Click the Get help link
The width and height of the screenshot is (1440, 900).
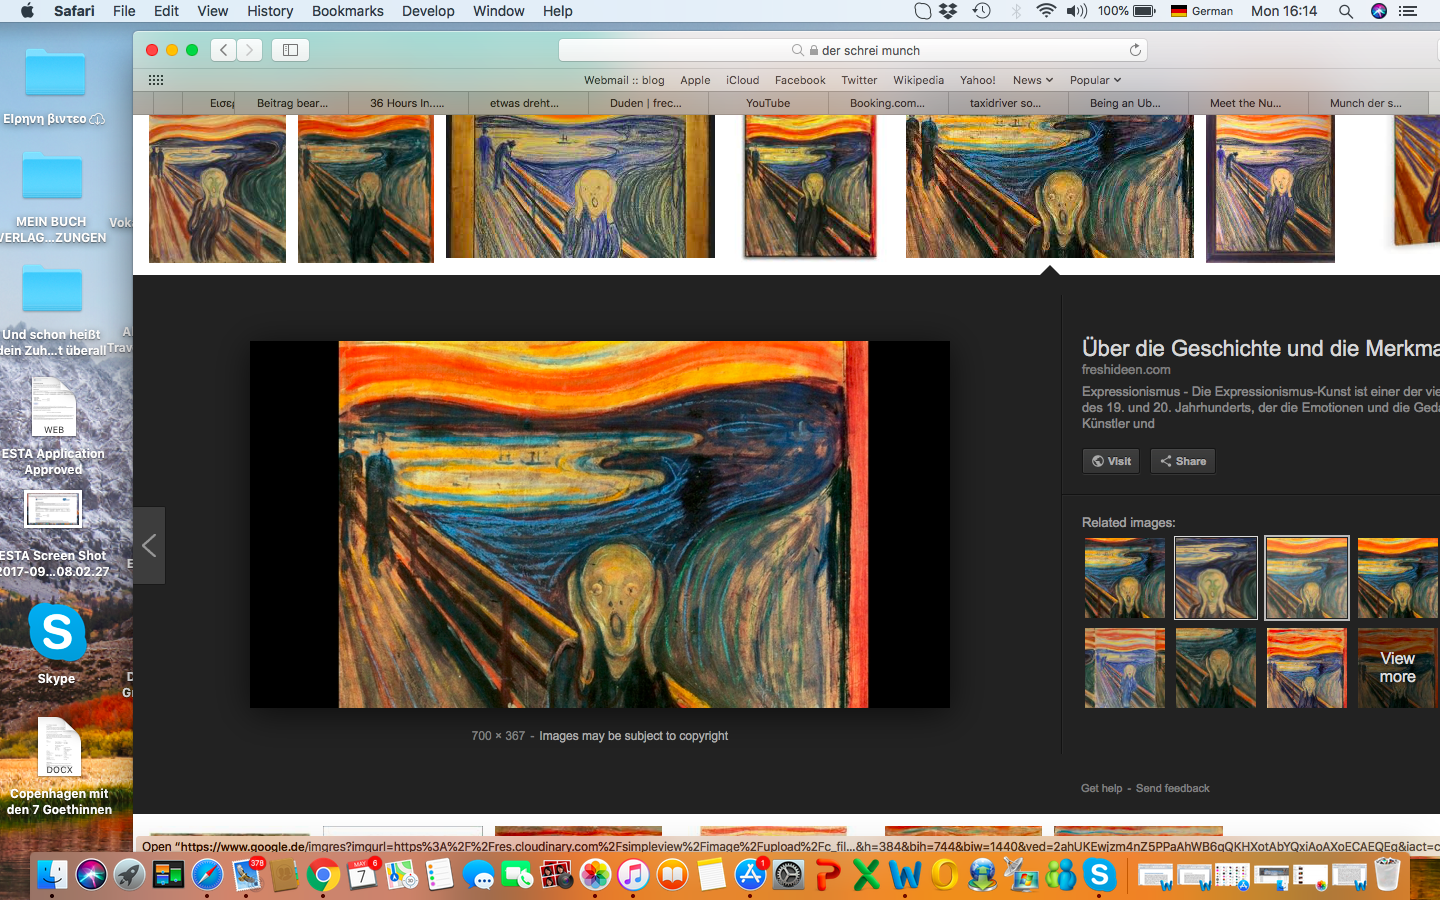tap(1101, 788)
